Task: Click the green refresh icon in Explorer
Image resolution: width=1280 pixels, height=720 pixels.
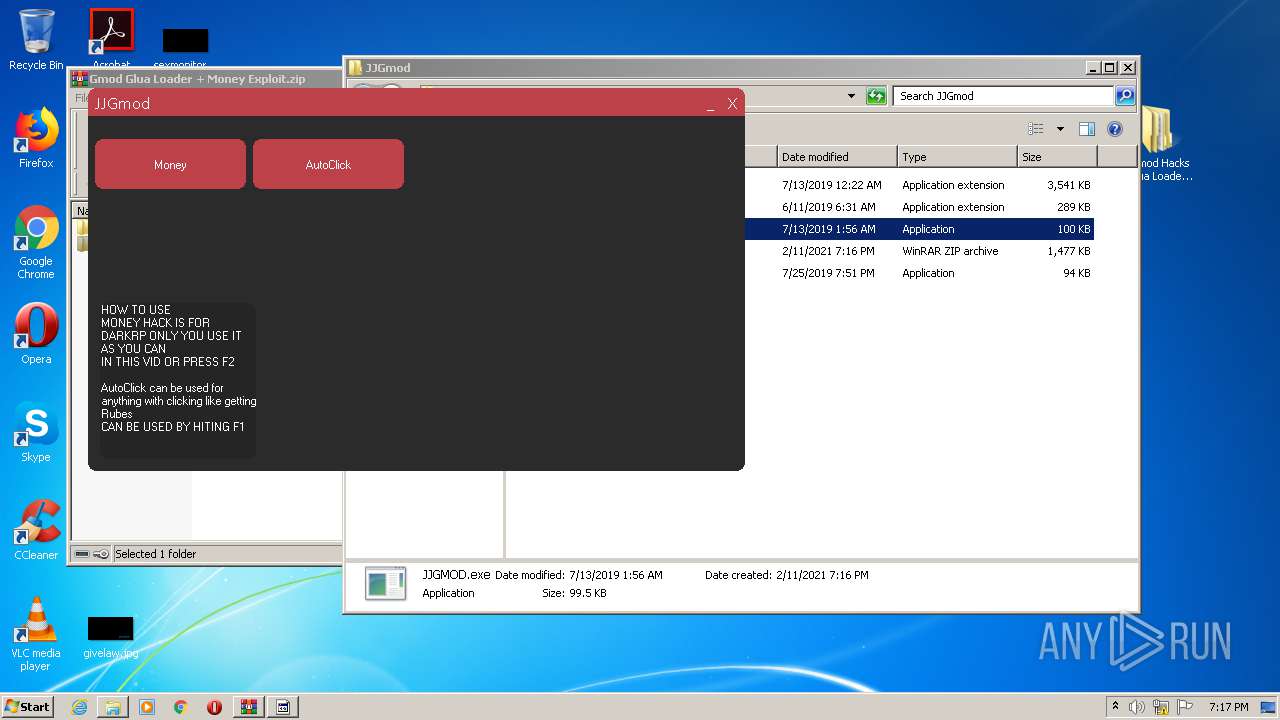Action: click(x=876, y=96)
